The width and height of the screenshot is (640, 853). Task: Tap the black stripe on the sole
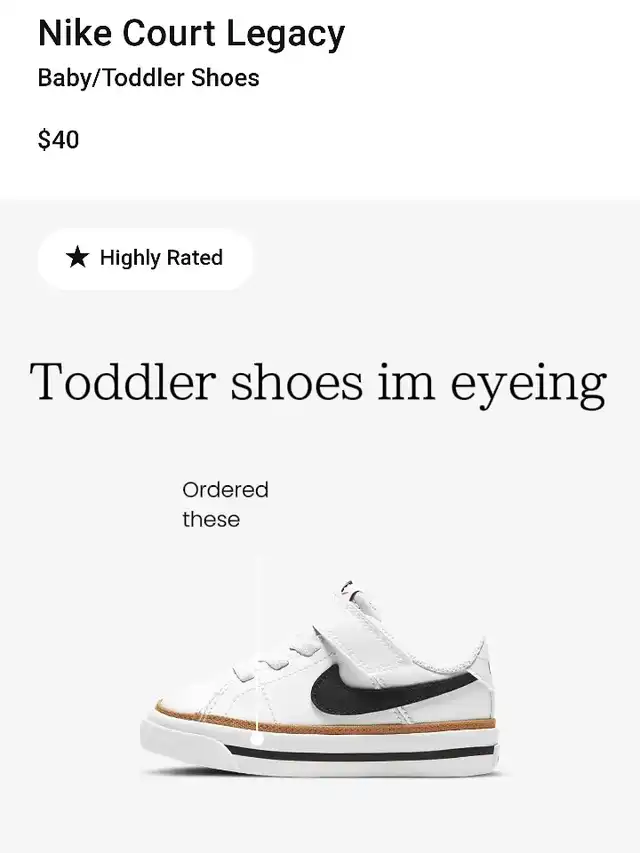[x=359, y=754]
